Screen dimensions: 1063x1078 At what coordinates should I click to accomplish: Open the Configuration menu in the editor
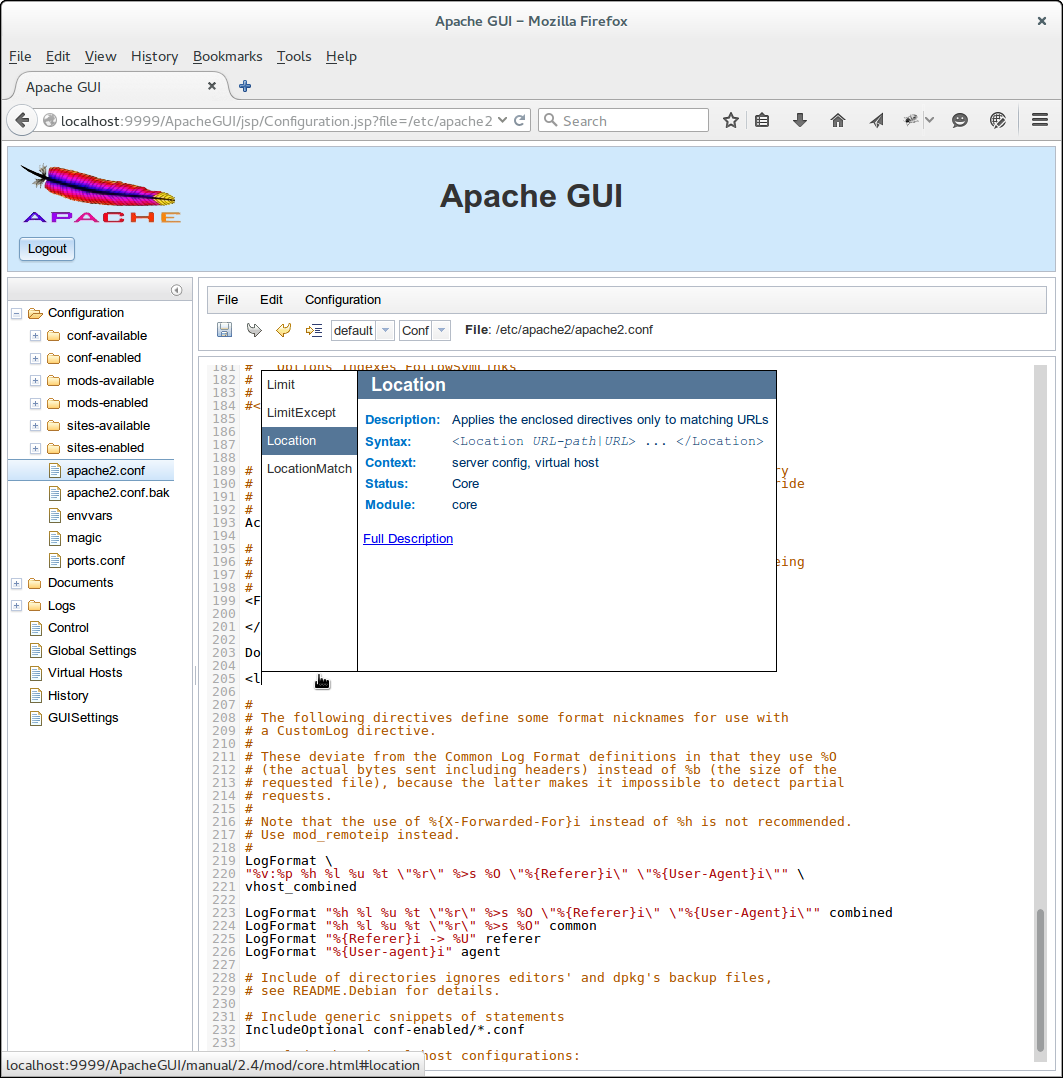(x=342, y=299)
